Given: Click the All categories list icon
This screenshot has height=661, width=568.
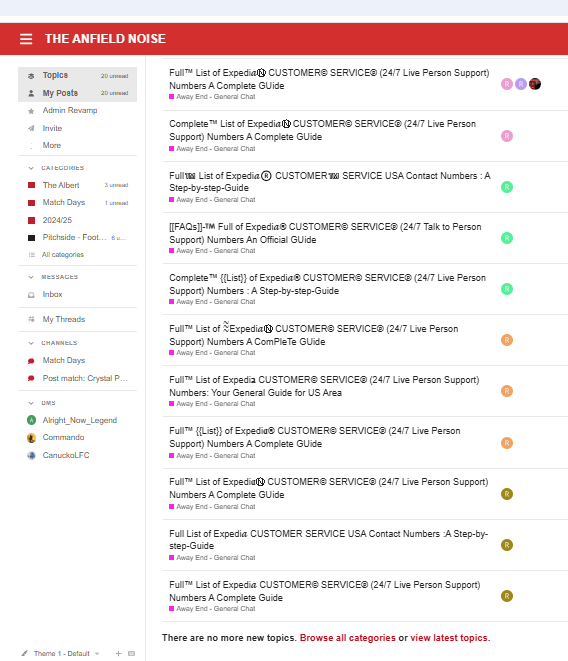Looking at the screenshot, I should pos(31,255).
